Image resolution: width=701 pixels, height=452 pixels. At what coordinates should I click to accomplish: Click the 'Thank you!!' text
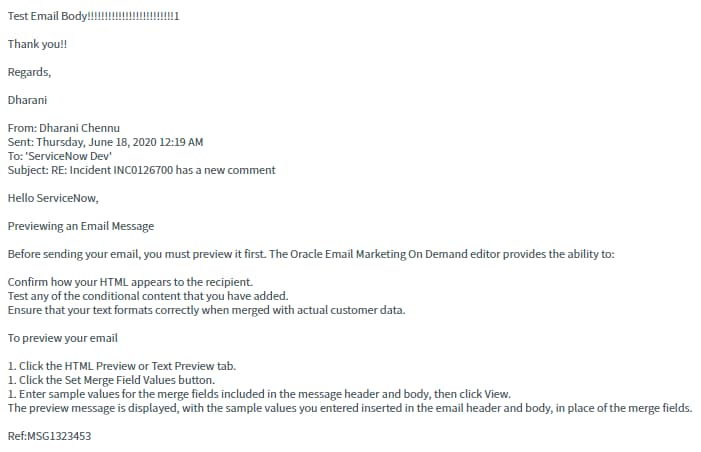click(38, 44)
